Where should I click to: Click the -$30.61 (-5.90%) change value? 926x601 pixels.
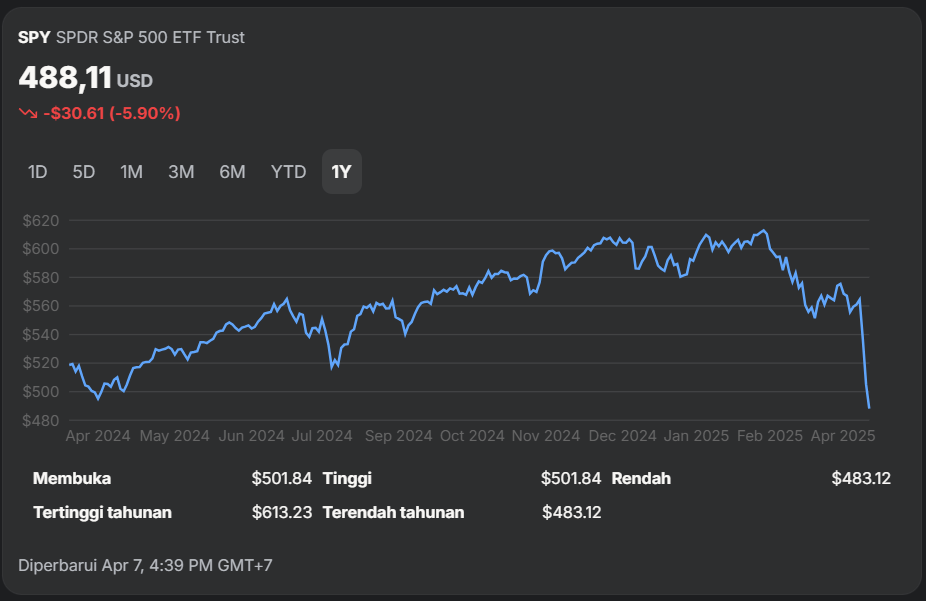[x=112, y=113]
